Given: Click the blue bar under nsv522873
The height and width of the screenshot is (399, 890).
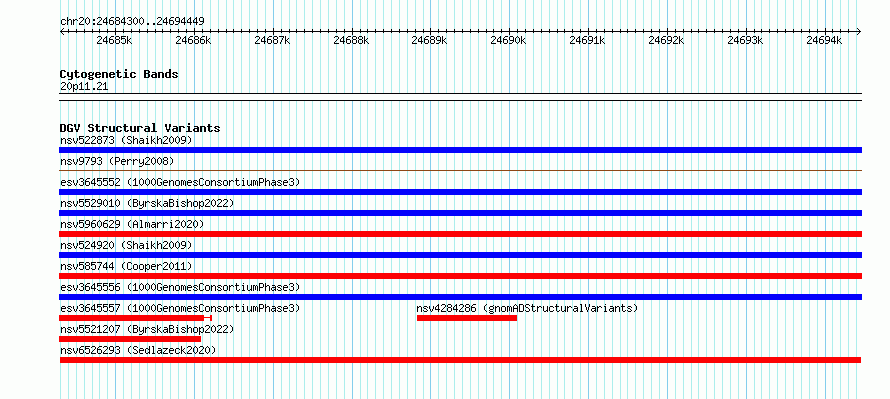Looking at the screenshot, I should tap(460, 150).
